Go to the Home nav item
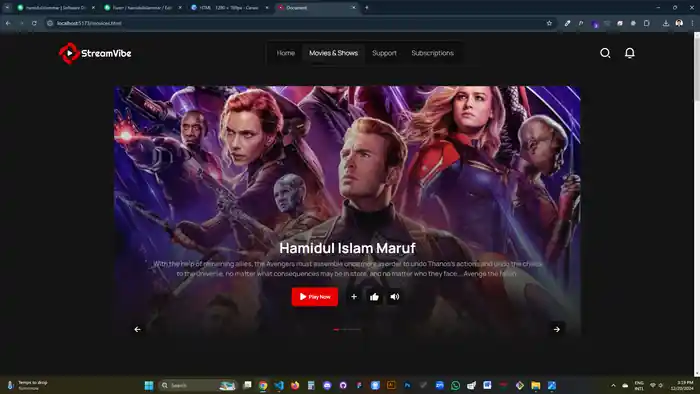Screen dimensions: 700x394 tap(286, 53)
